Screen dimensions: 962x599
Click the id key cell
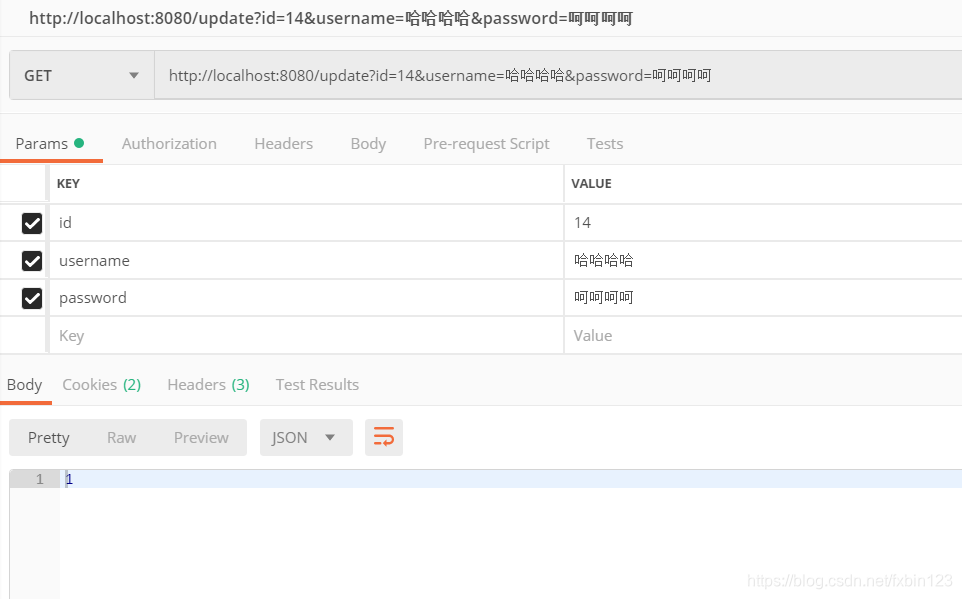(306, 223)
